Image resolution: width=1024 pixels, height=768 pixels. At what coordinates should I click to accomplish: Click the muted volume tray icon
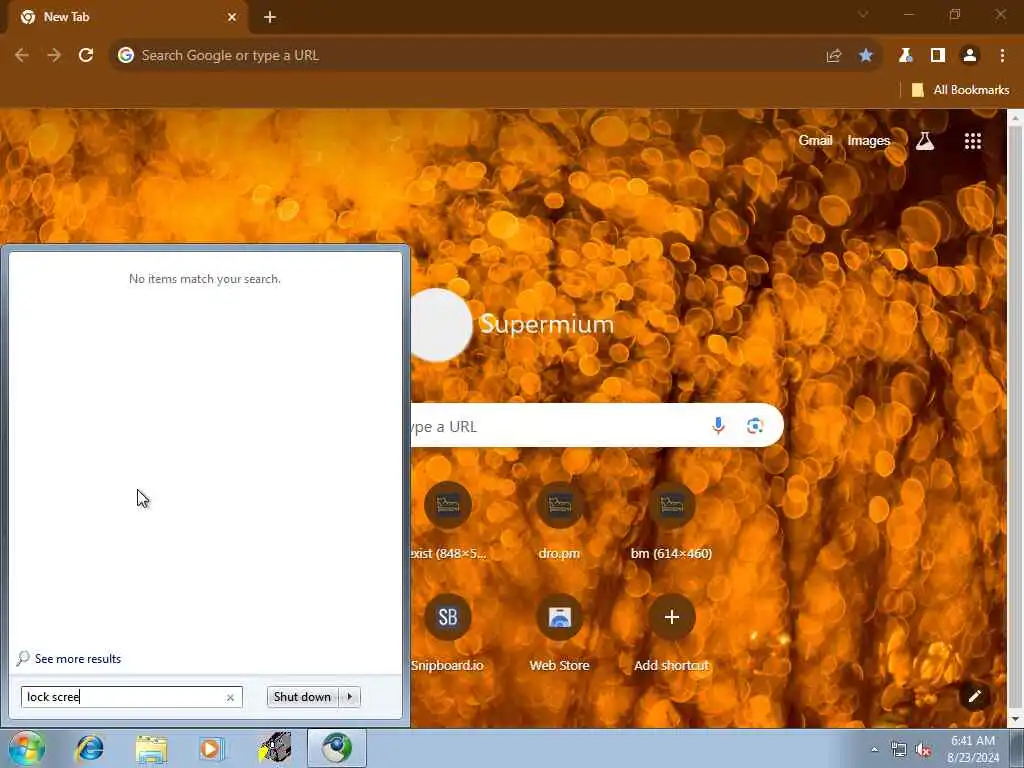923,750
